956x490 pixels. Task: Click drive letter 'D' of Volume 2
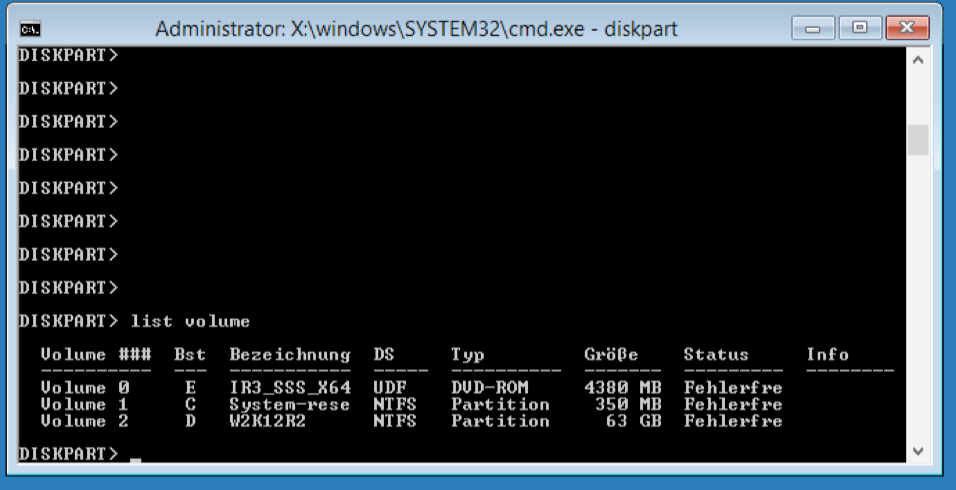(190, 421)
